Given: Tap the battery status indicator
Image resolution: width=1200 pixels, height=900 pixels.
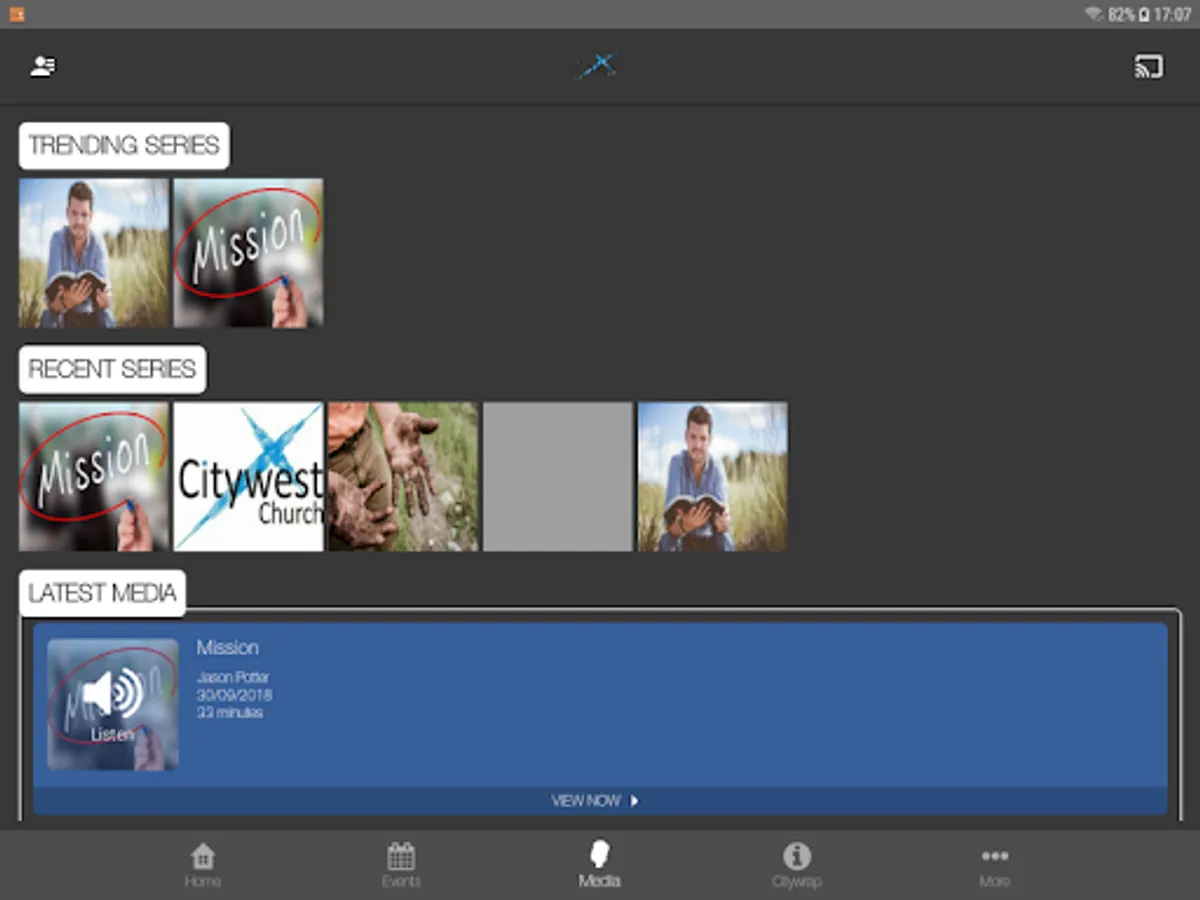Looking at the screenshot, I should point(1143,15).
